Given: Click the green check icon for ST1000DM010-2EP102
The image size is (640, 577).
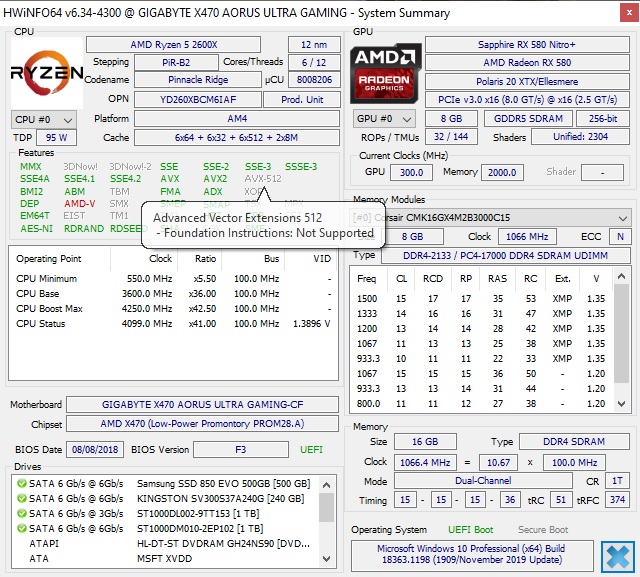Looking at the screenshot, I should (x=21, y=528).
